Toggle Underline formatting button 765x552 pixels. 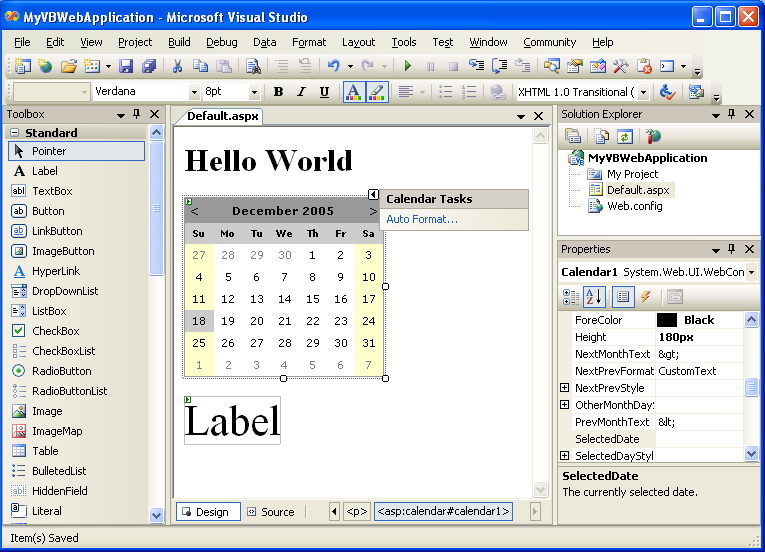tap(324, 92)
